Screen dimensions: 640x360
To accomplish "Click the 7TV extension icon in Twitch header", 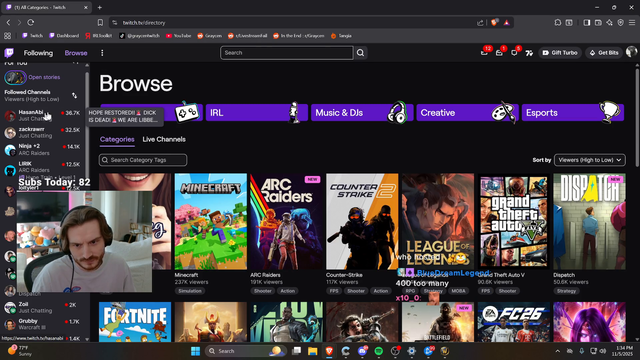I will (x=529, y=53).
